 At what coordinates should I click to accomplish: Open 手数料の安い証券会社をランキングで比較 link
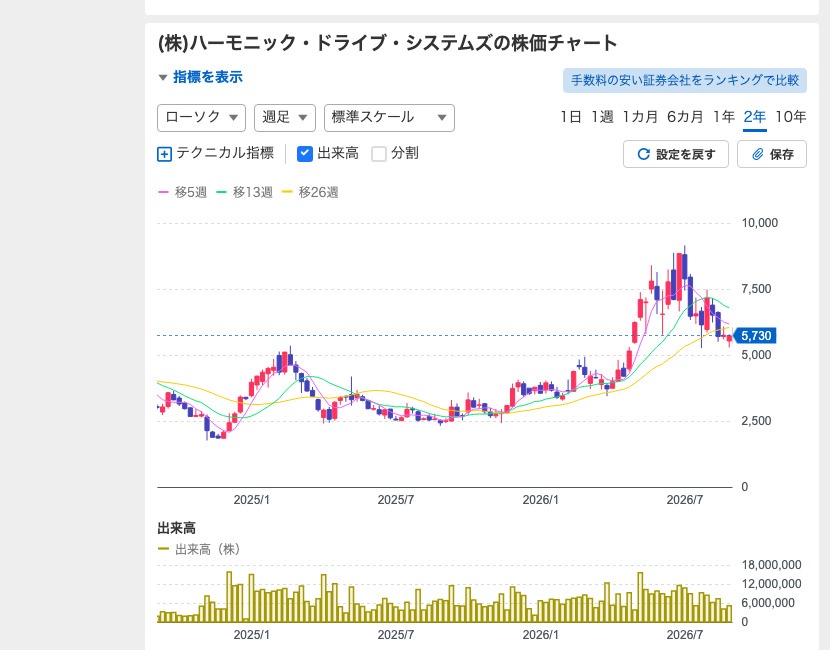(x=684, y=80)
